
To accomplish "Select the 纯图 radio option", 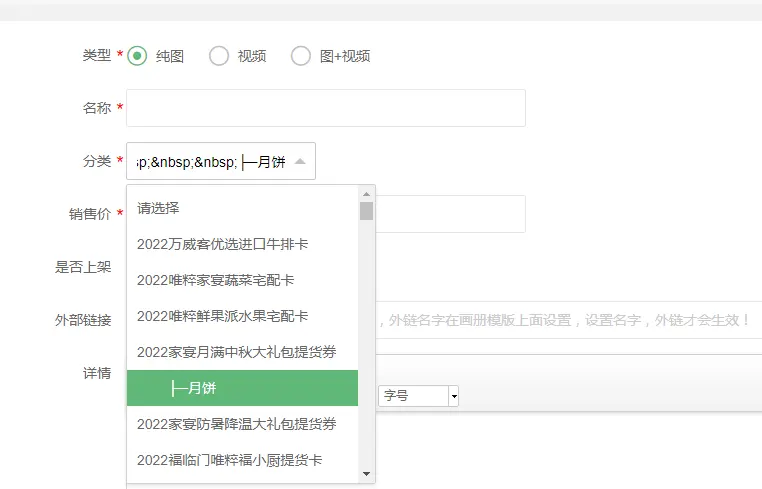I will point(138,56).
